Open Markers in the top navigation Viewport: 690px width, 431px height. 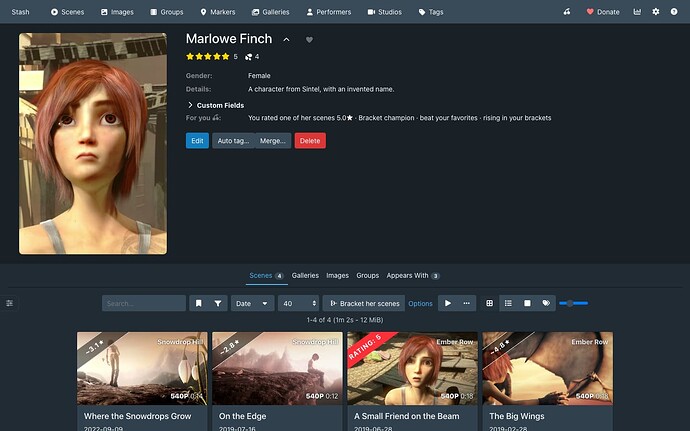(217, 12)
